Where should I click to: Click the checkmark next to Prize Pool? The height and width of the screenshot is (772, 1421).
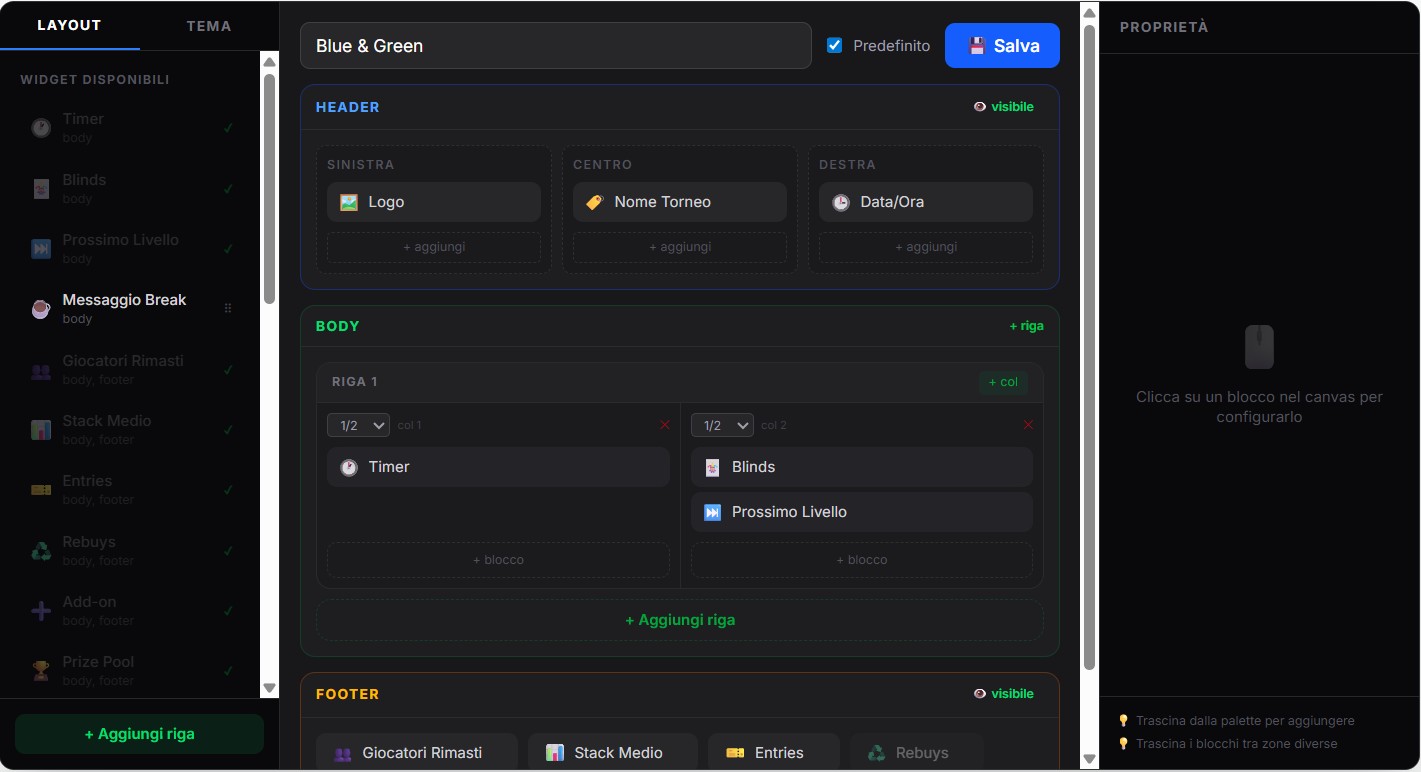click(229, 671)
